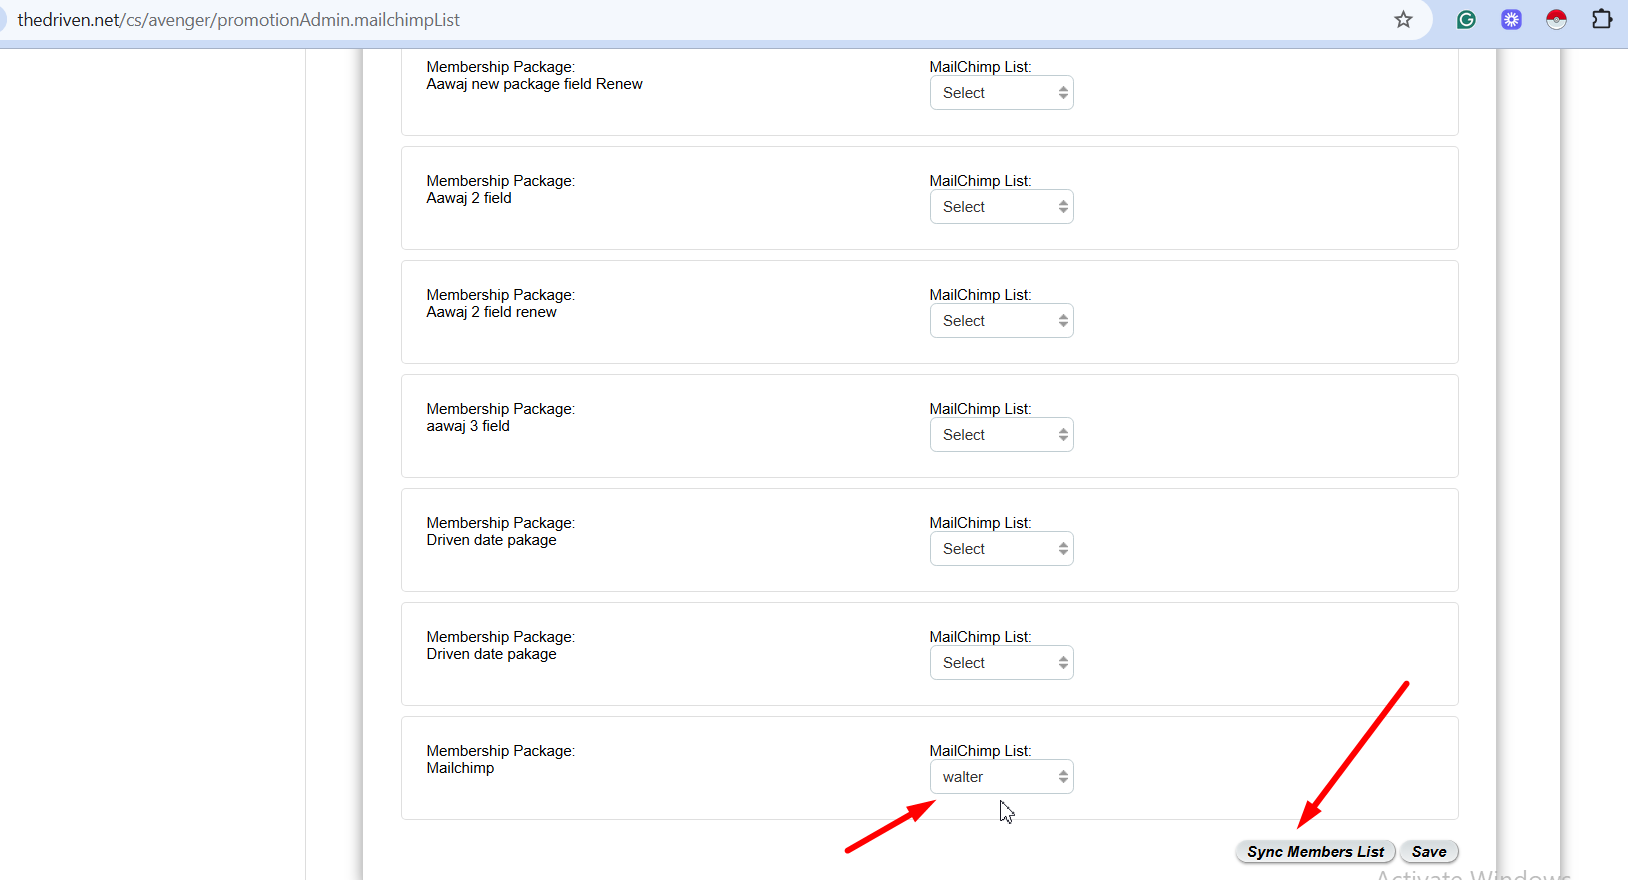Select the text 'Aawaj 2 field renew'
1628x880 pixels.
[491, 312]
